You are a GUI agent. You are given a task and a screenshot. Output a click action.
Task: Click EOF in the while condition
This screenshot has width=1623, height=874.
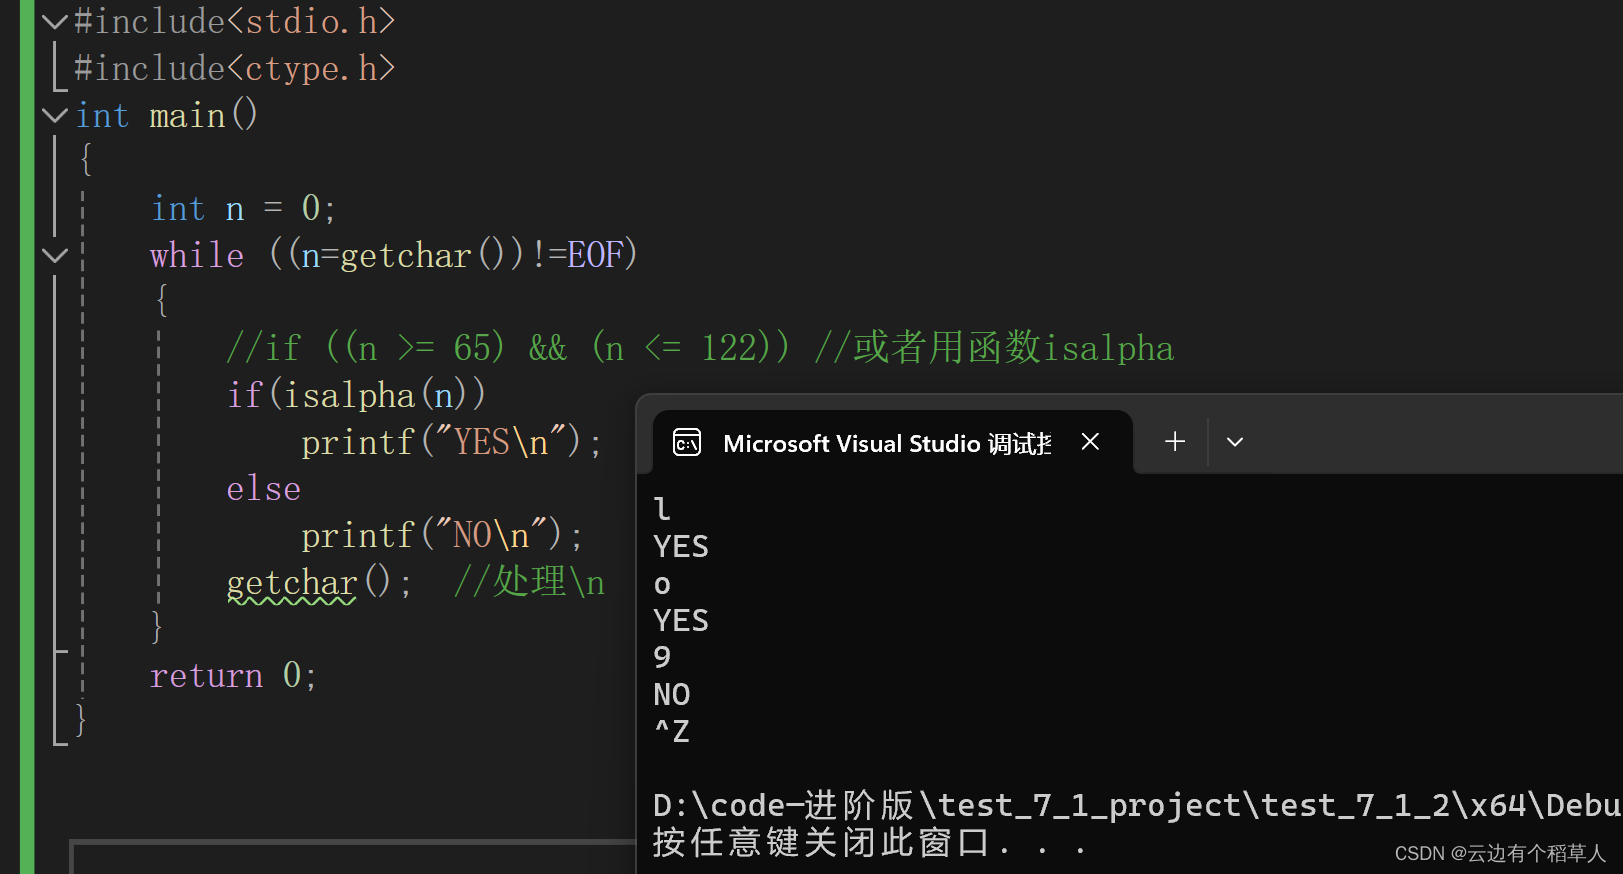coord(595,256)
